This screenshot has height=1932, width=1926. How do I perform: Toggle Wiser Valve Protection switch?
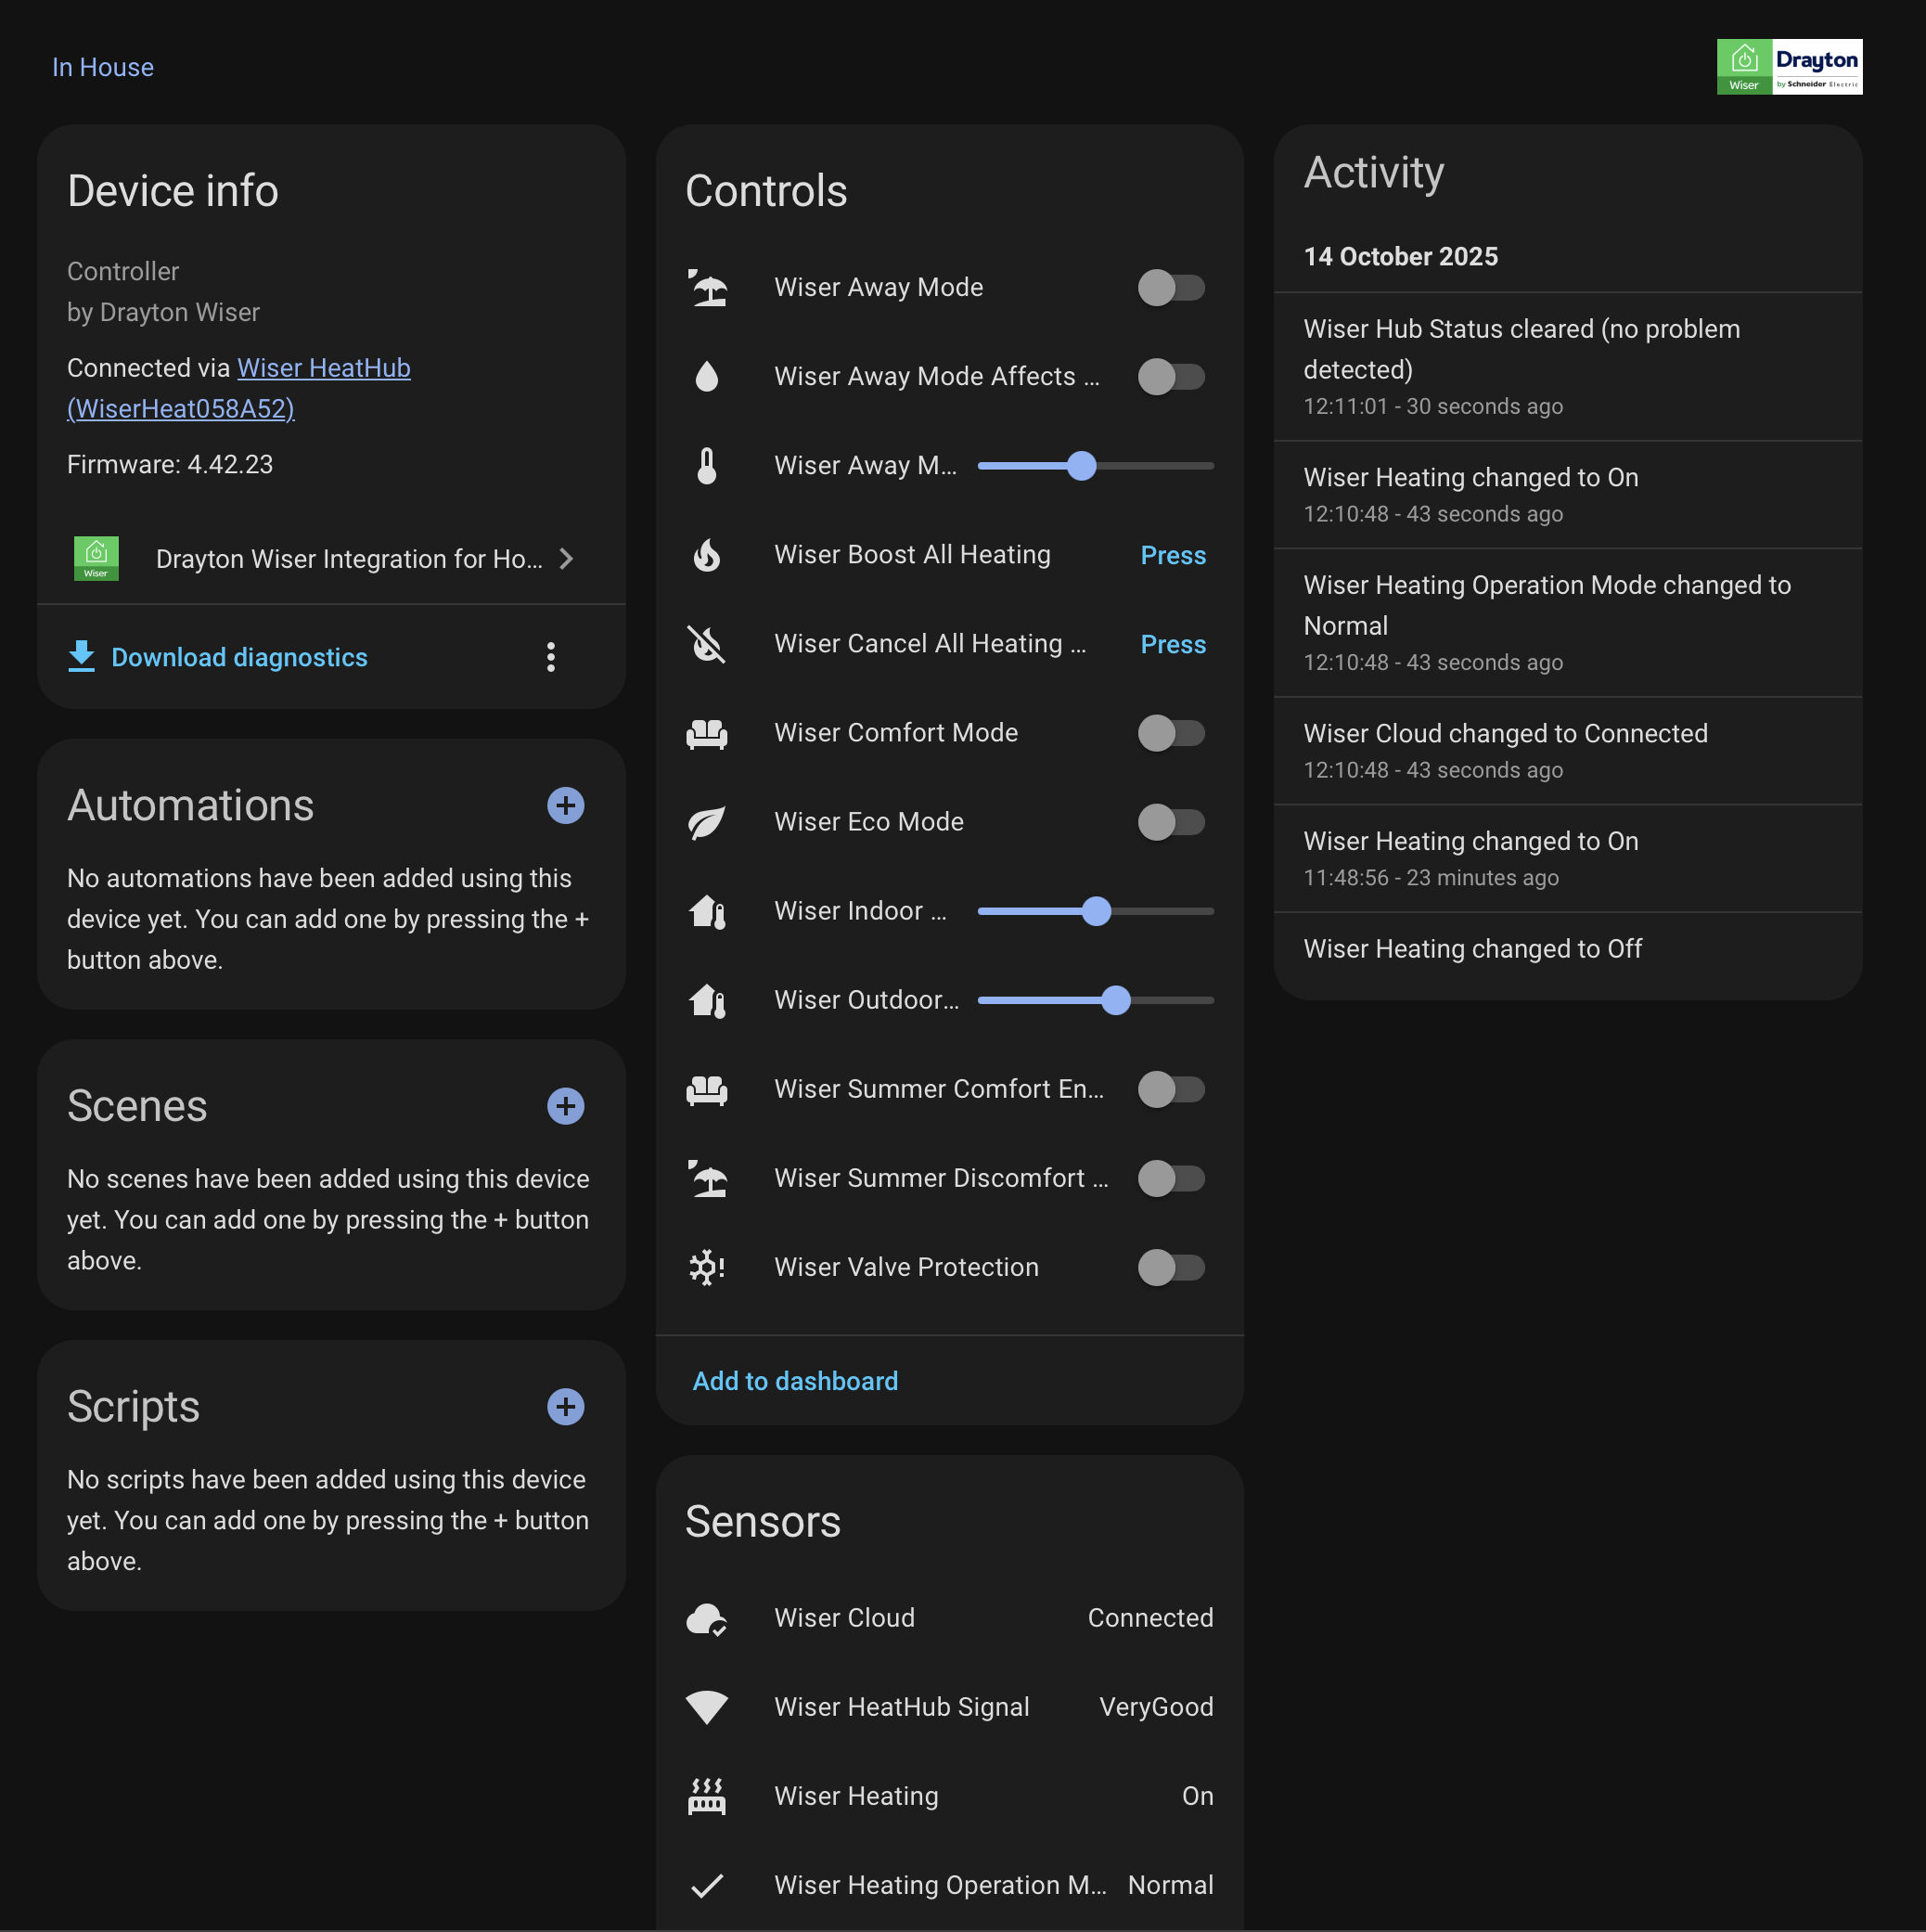[1171, 1267]
